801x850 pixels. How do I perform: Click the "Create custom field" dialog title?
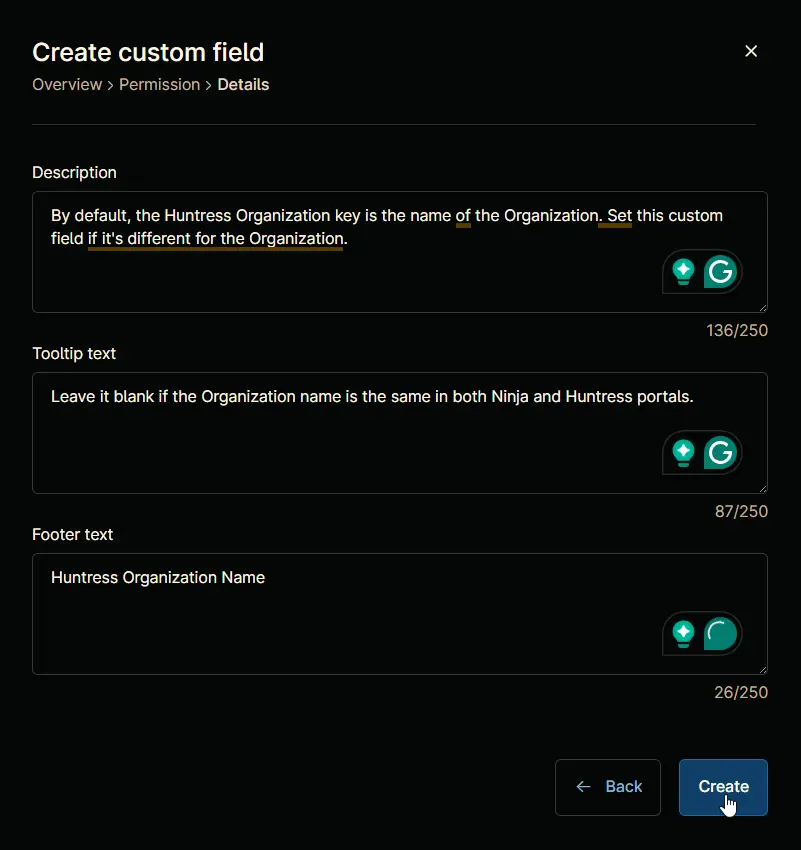tap(148, 53)
